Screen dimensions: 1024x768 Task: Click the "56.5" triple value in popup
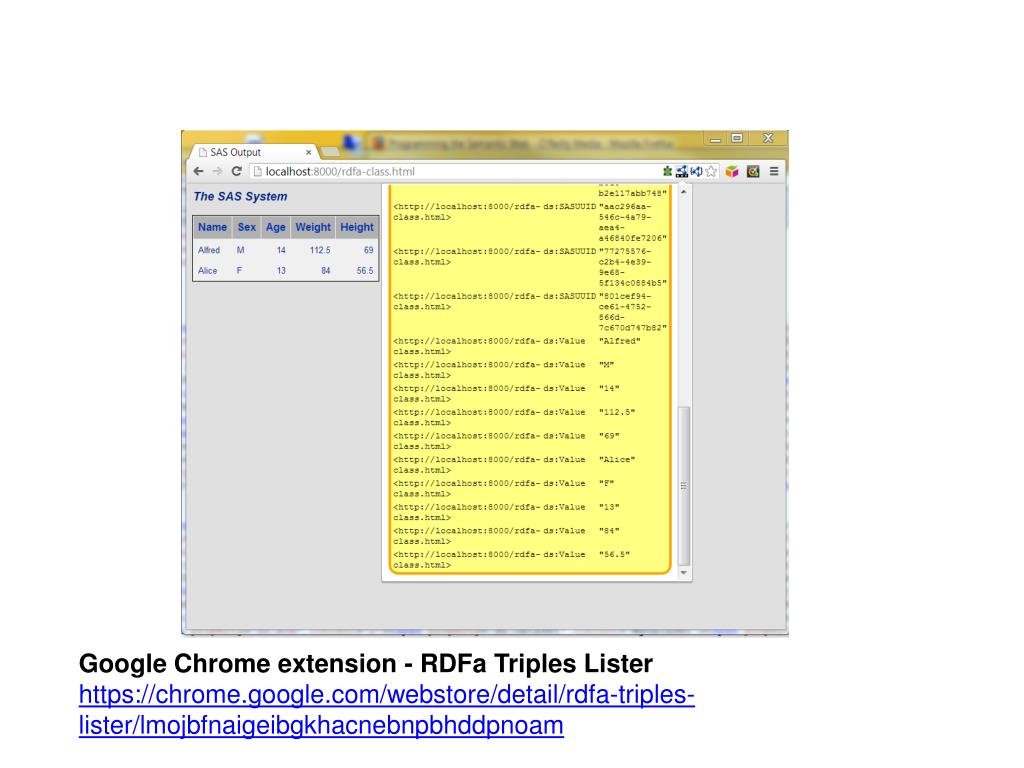click(x=615, y=554)
